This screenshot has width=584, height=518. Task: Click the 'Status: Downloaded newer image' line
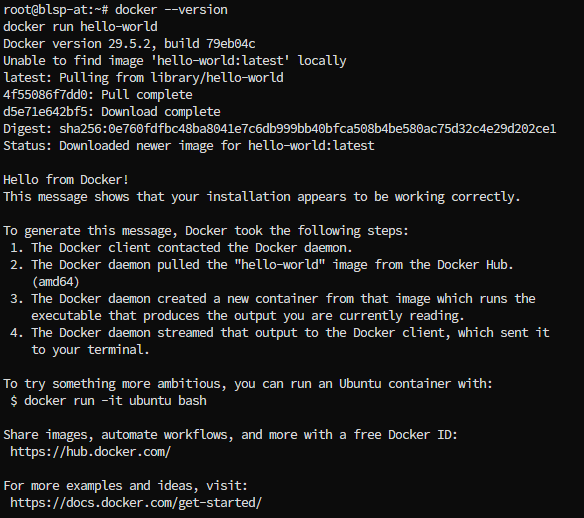tap(188, 146)
